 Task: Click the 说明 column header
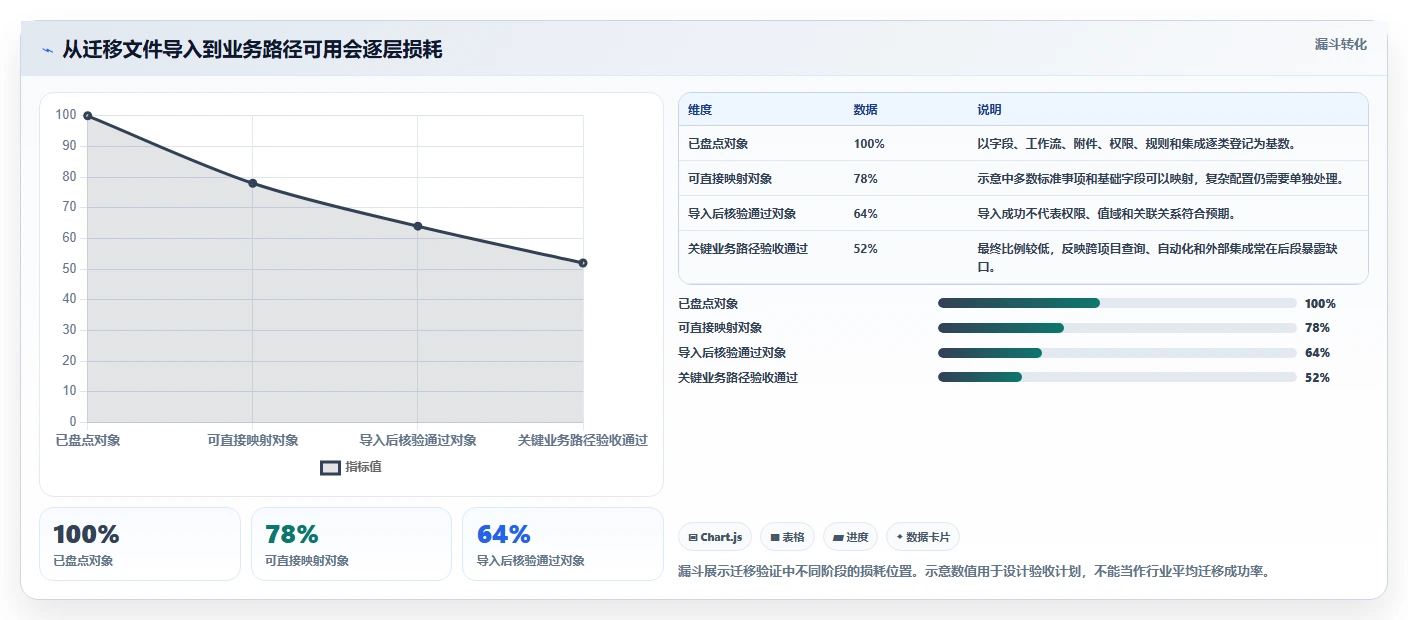(x=989, y=110)
